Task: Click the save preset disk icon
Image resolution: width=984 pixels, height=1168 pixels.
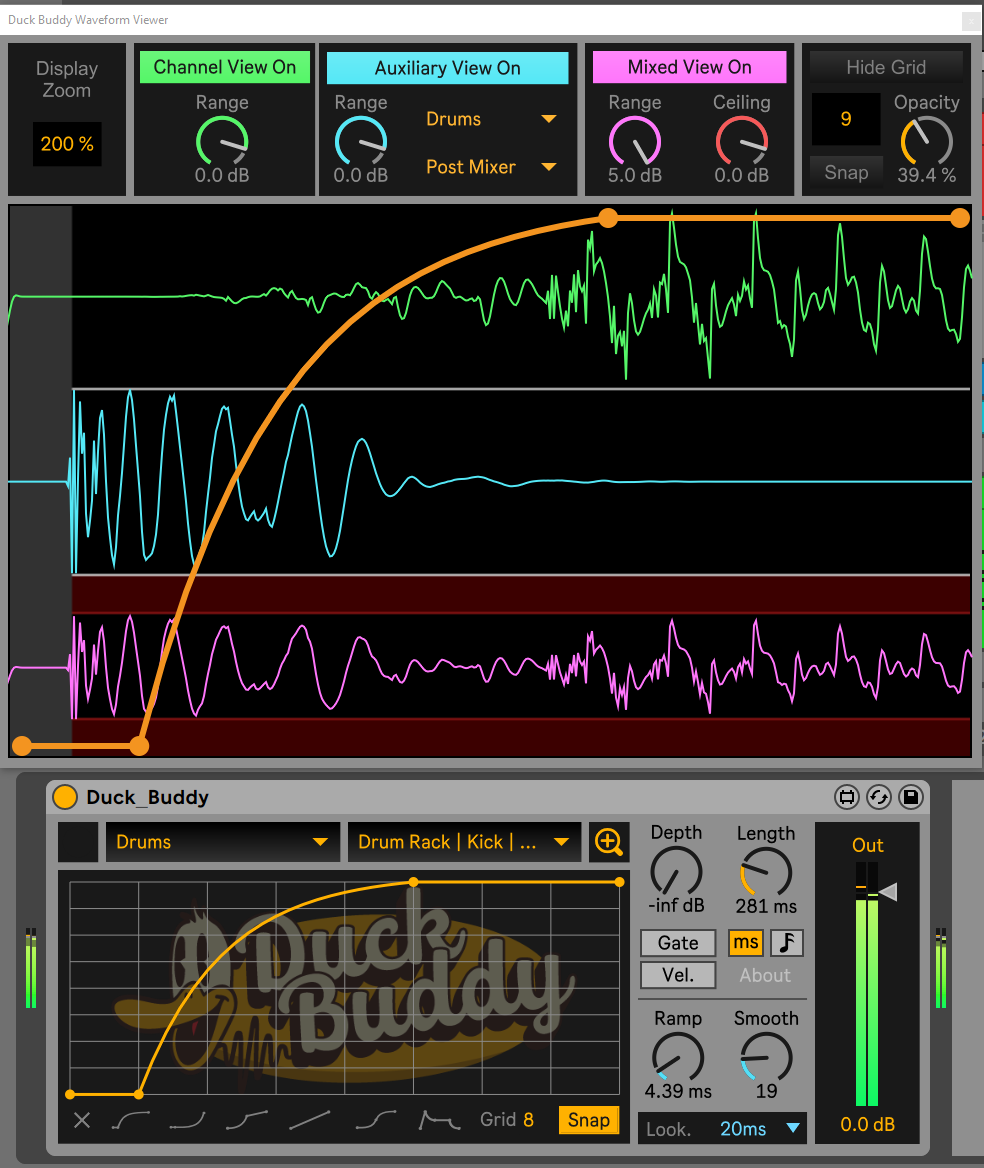Action: pyautogui.click(x=910, y=797)
